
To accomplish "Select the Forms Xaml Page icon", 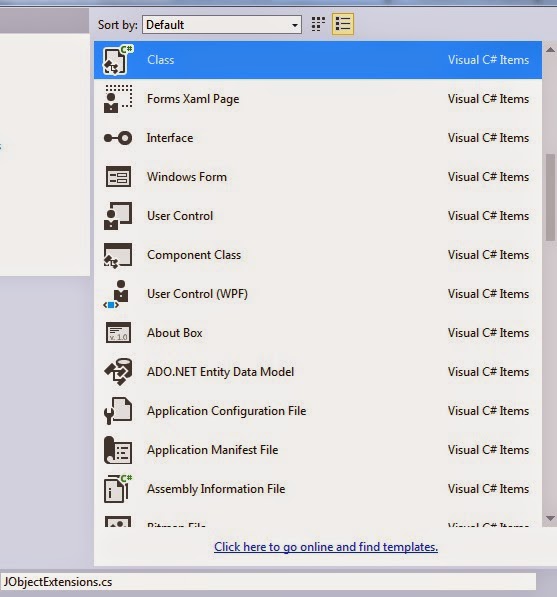I will tap(118, 99).
